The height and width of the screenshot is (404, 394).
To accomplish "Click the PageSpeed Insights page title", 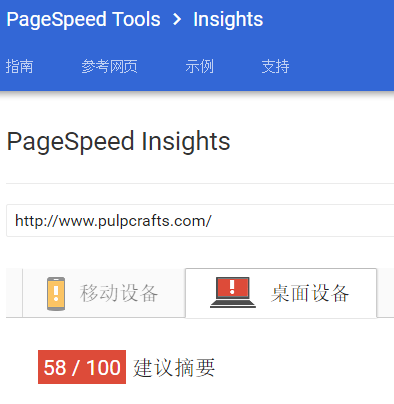I will tap(118, 142).
